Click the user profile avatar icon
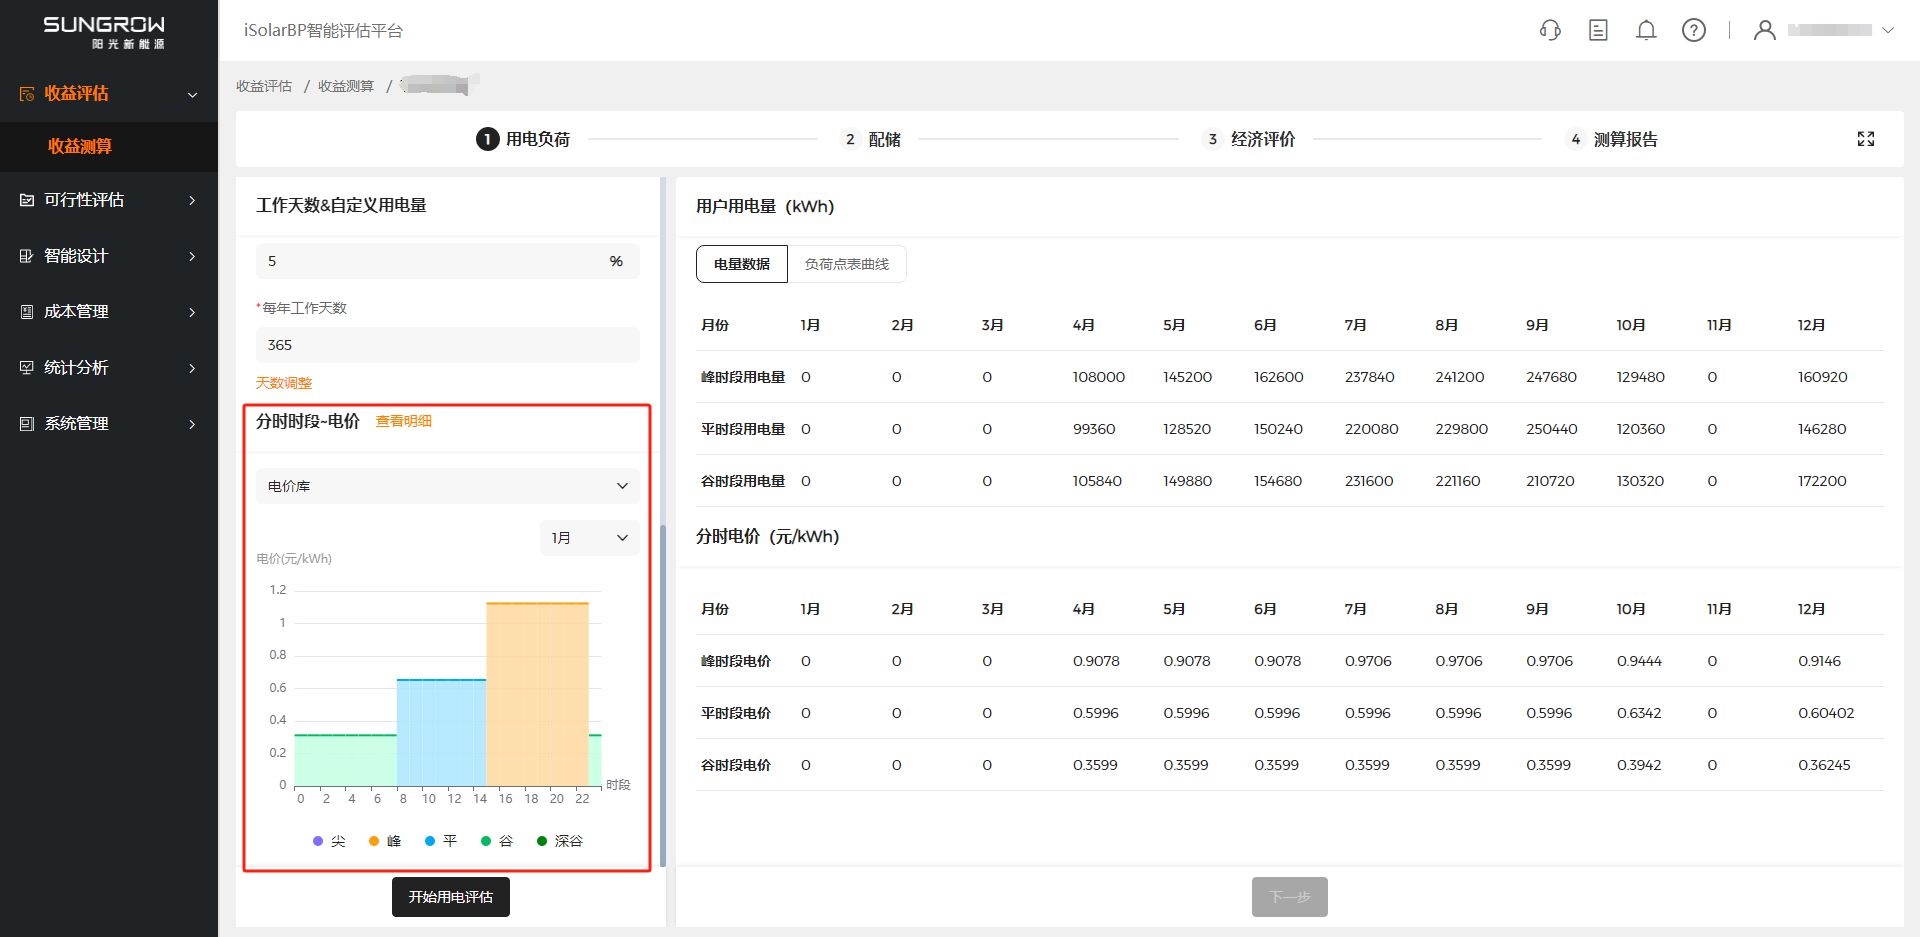Viewport: 1920px width, 937px height. (x=1765, y=30)
